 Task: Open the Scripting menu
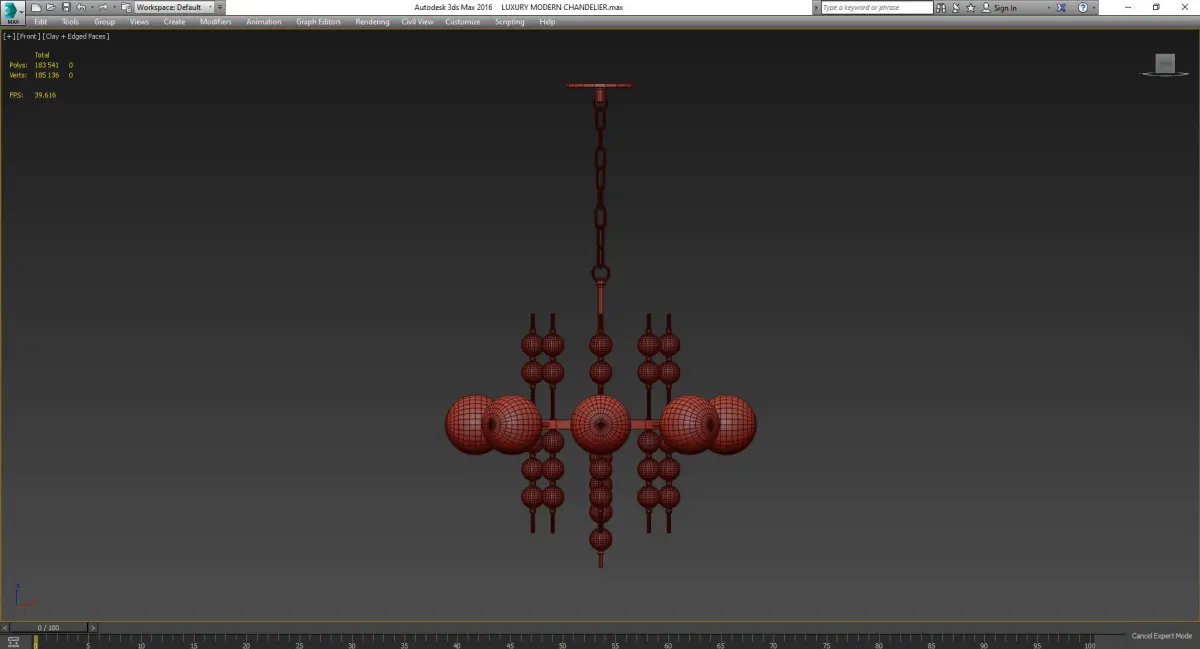click(x=509, y=21)
